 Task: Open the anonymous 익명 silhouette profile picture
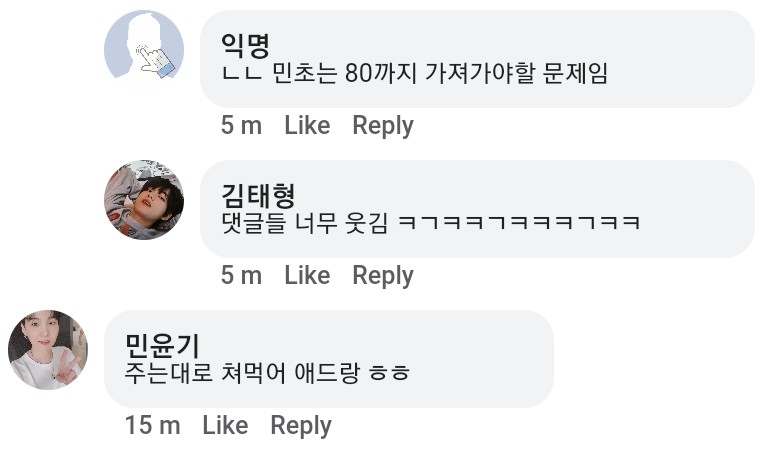point(144,50)
